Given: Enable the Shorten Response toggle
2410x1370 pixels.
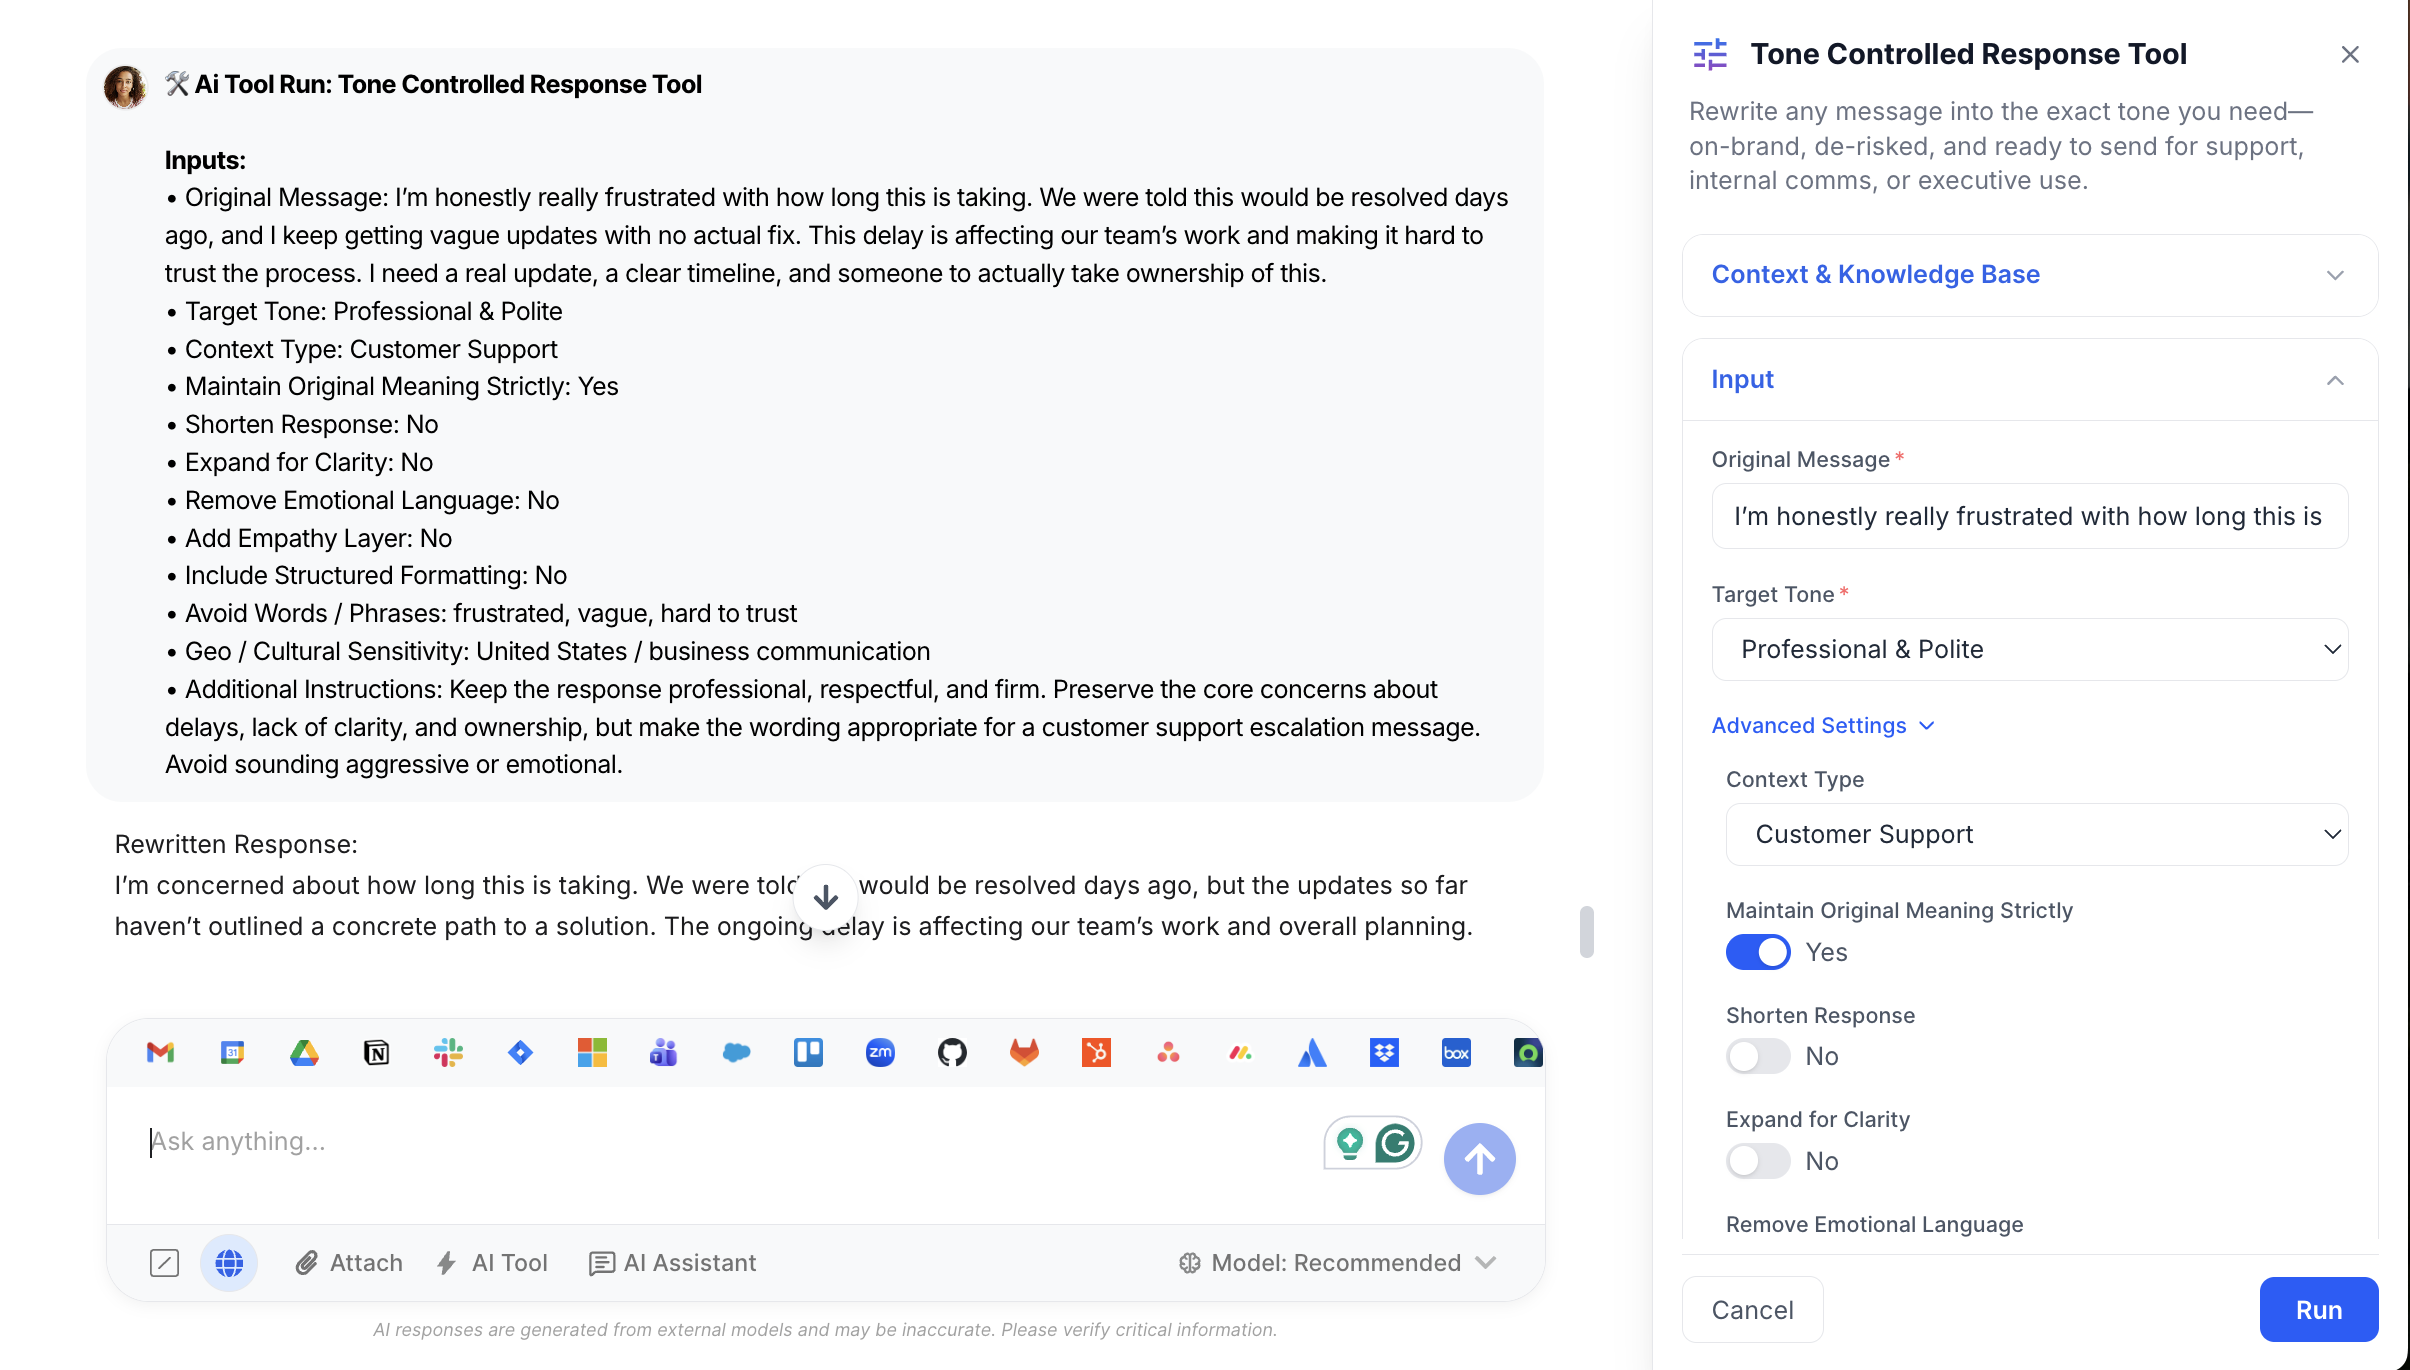Looking at the screenshot, I should (x=1757, y=1056).
